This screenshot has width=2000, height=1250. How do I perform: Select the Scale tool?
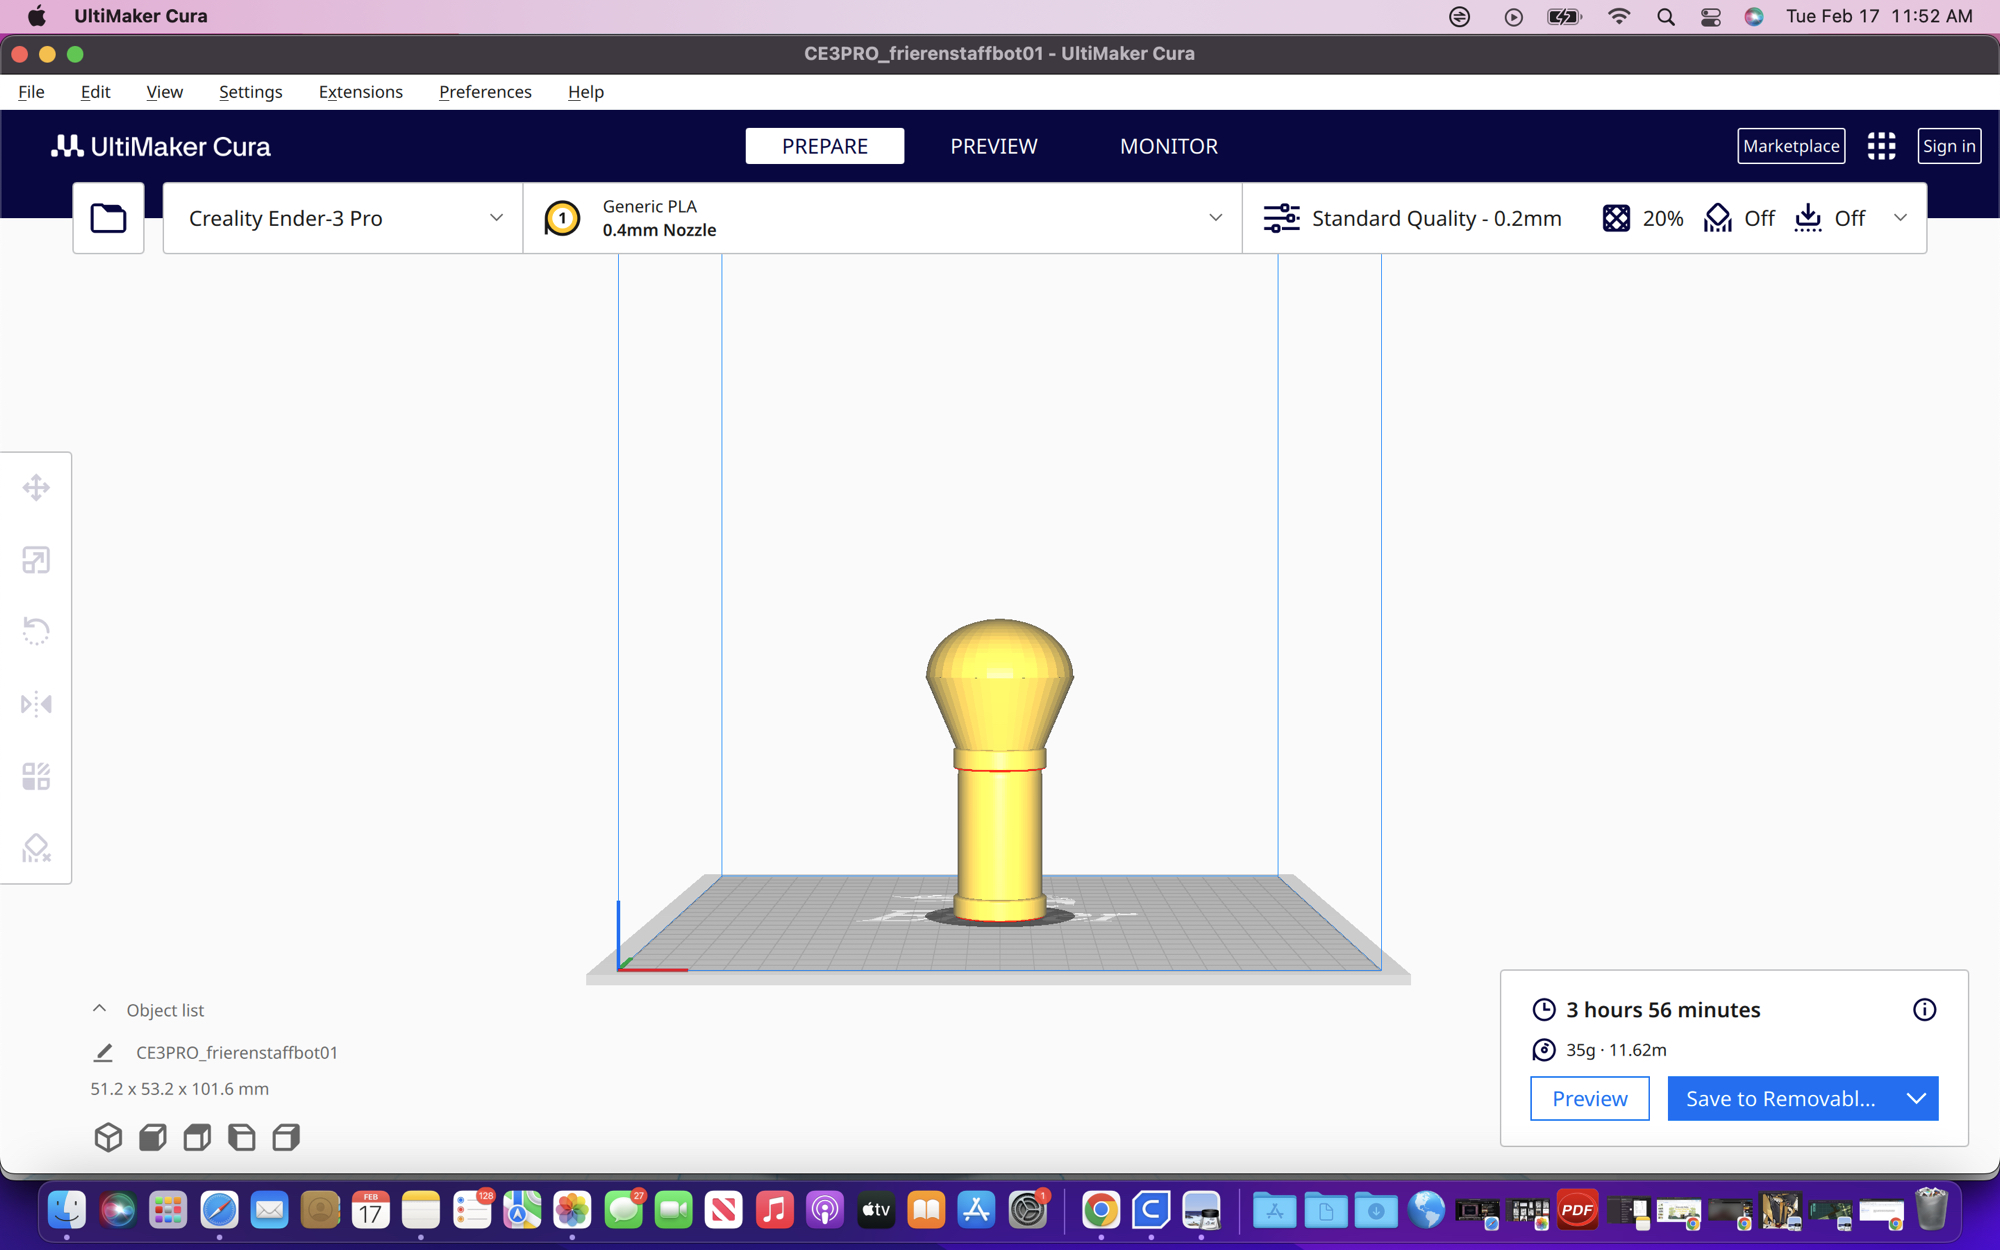point(36,560)
